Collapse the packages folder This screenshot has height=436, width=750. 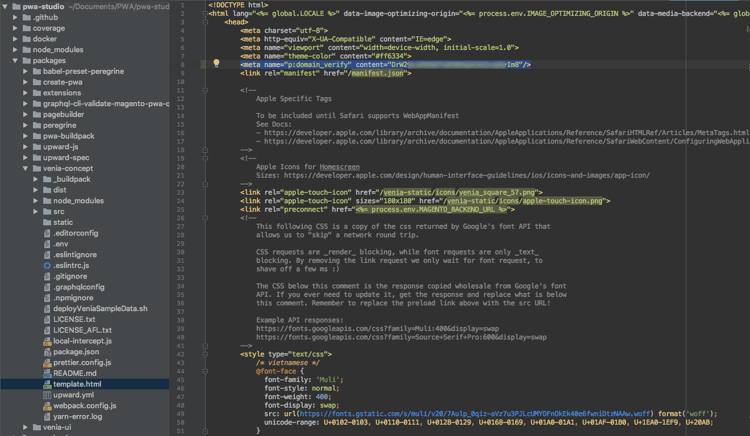tap(14, 60)
